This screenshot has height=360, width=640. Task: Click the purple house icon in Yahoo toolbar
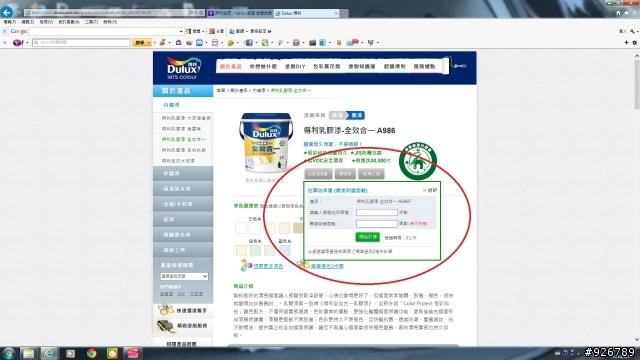point(178,42)
